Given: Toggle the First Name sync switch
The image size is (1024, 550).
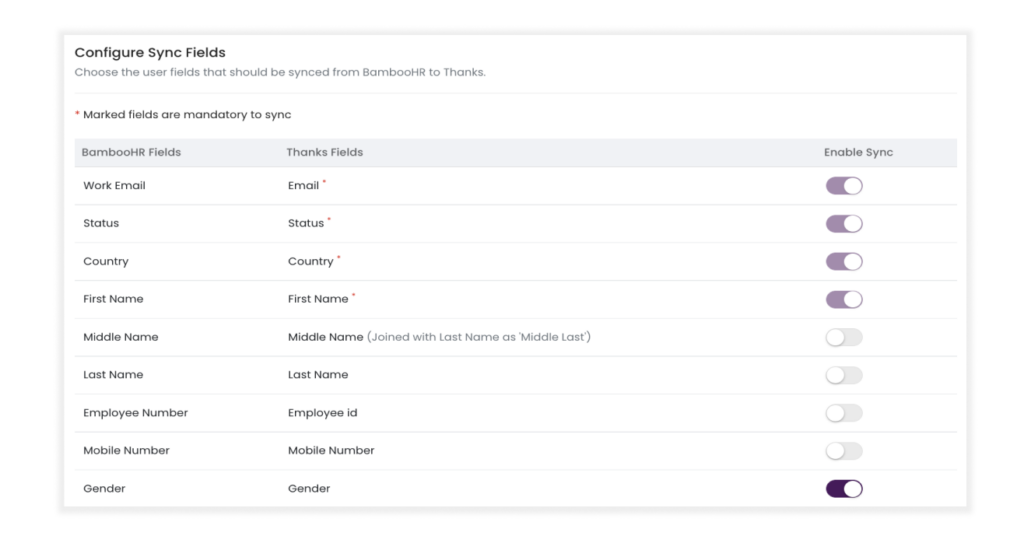Looking at the screenshot, I should tap(843, 300).
